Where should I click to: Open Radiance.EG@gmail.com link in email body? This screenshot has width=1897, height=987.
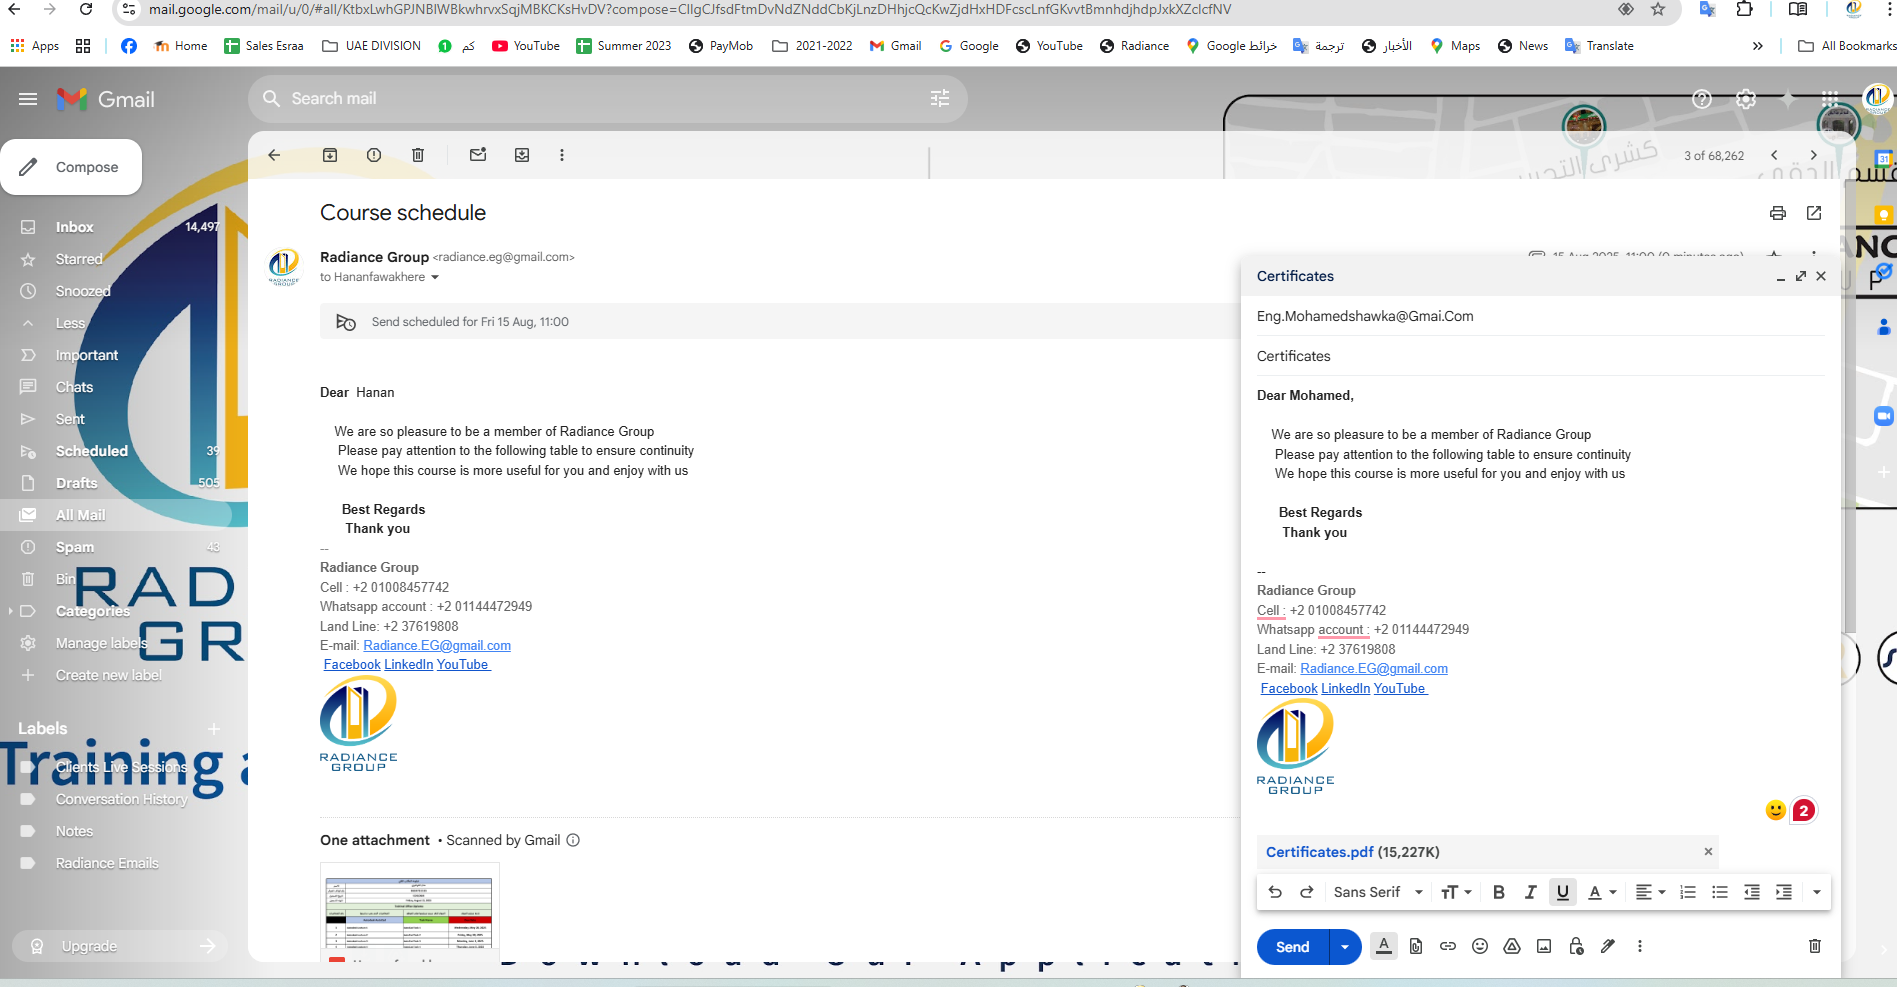point(437,646)
